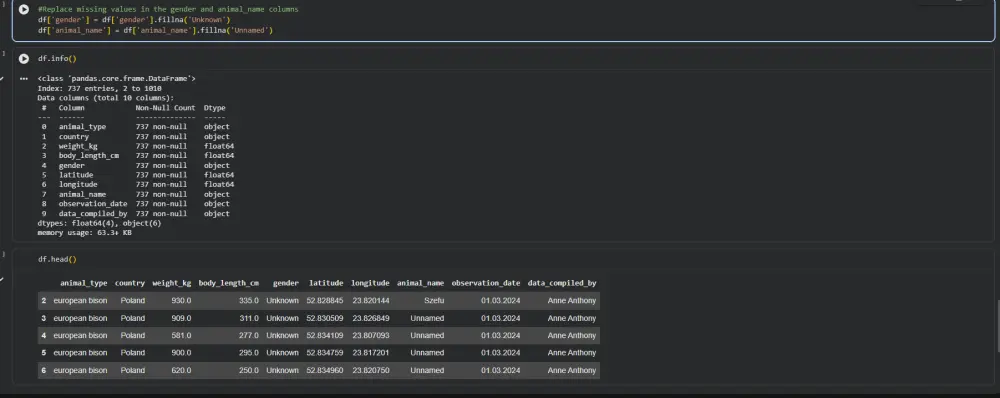Viewport: 1000px width, 398px height.
Task: Click the 'Index: 737 entries, 2 to 1010' line
Action: click(99, 88)
